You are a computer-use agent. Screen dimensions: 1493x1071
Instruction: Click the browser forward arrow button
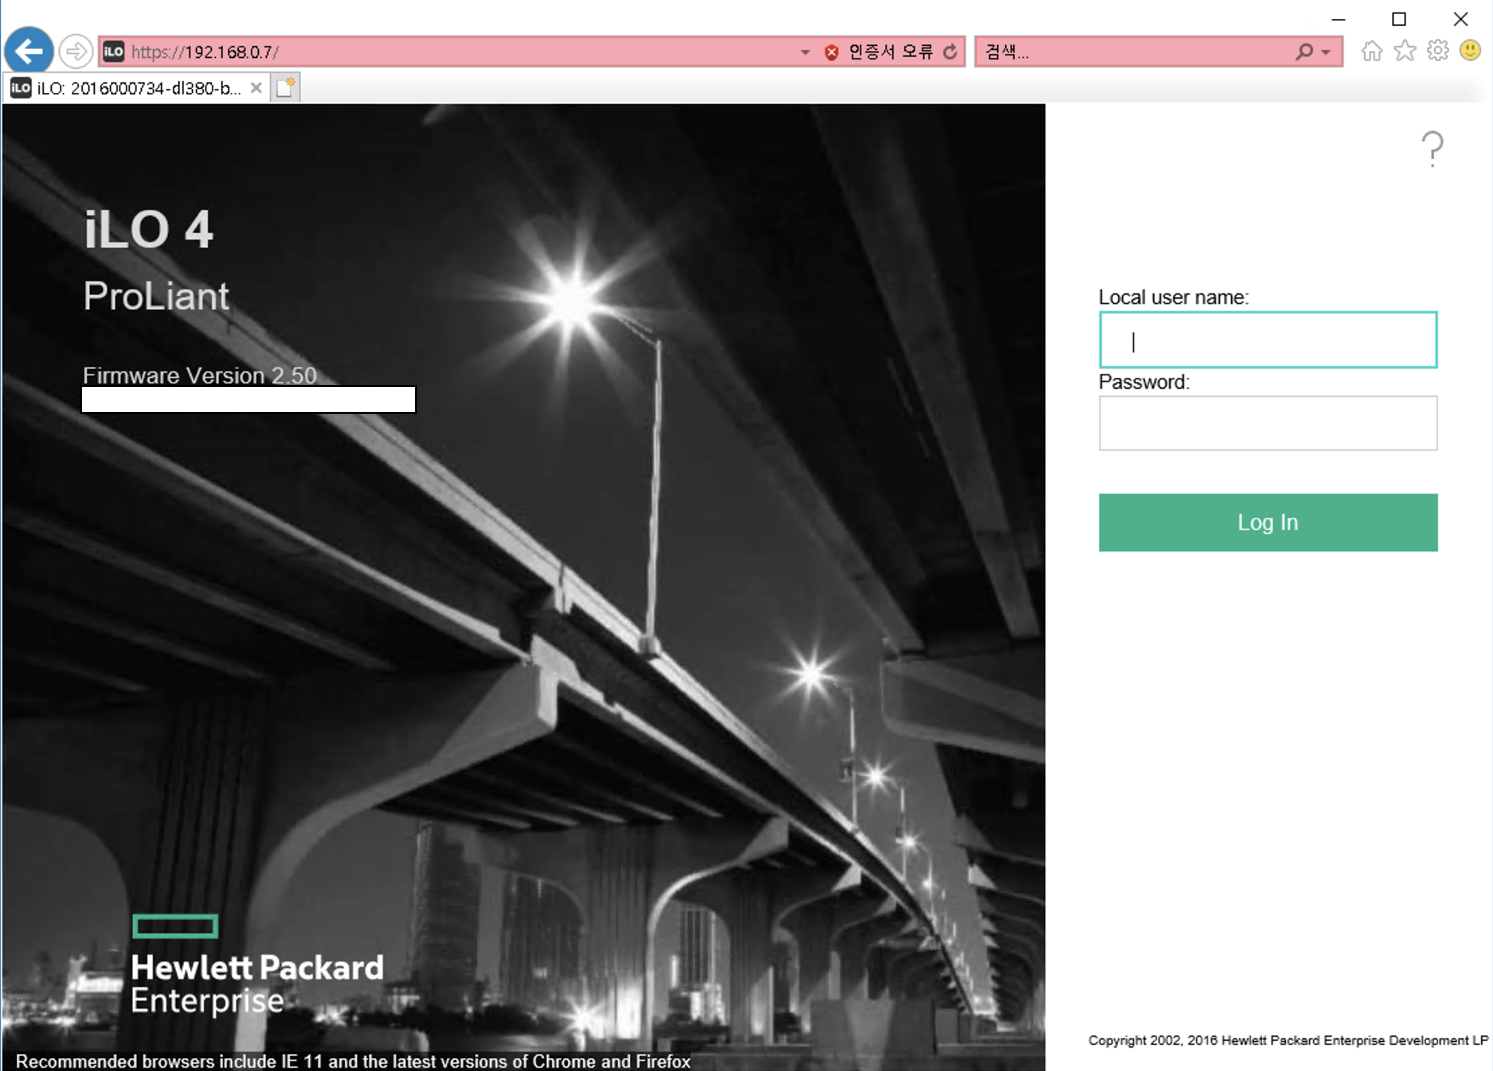click(x=76, y=51)
